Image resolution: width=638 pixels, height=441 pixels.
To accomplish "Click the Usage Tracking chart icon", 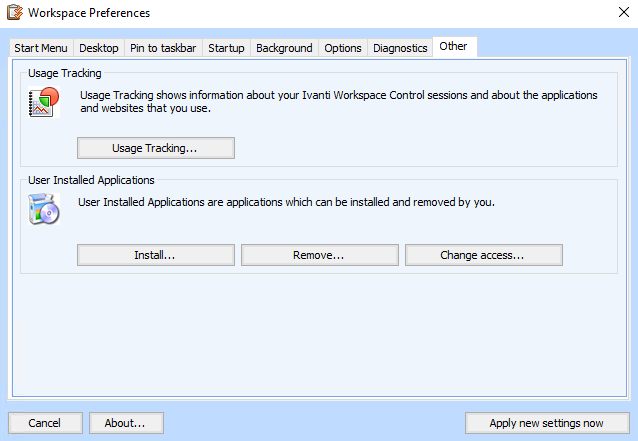I will pyautogui.click(x=44, y=102).
